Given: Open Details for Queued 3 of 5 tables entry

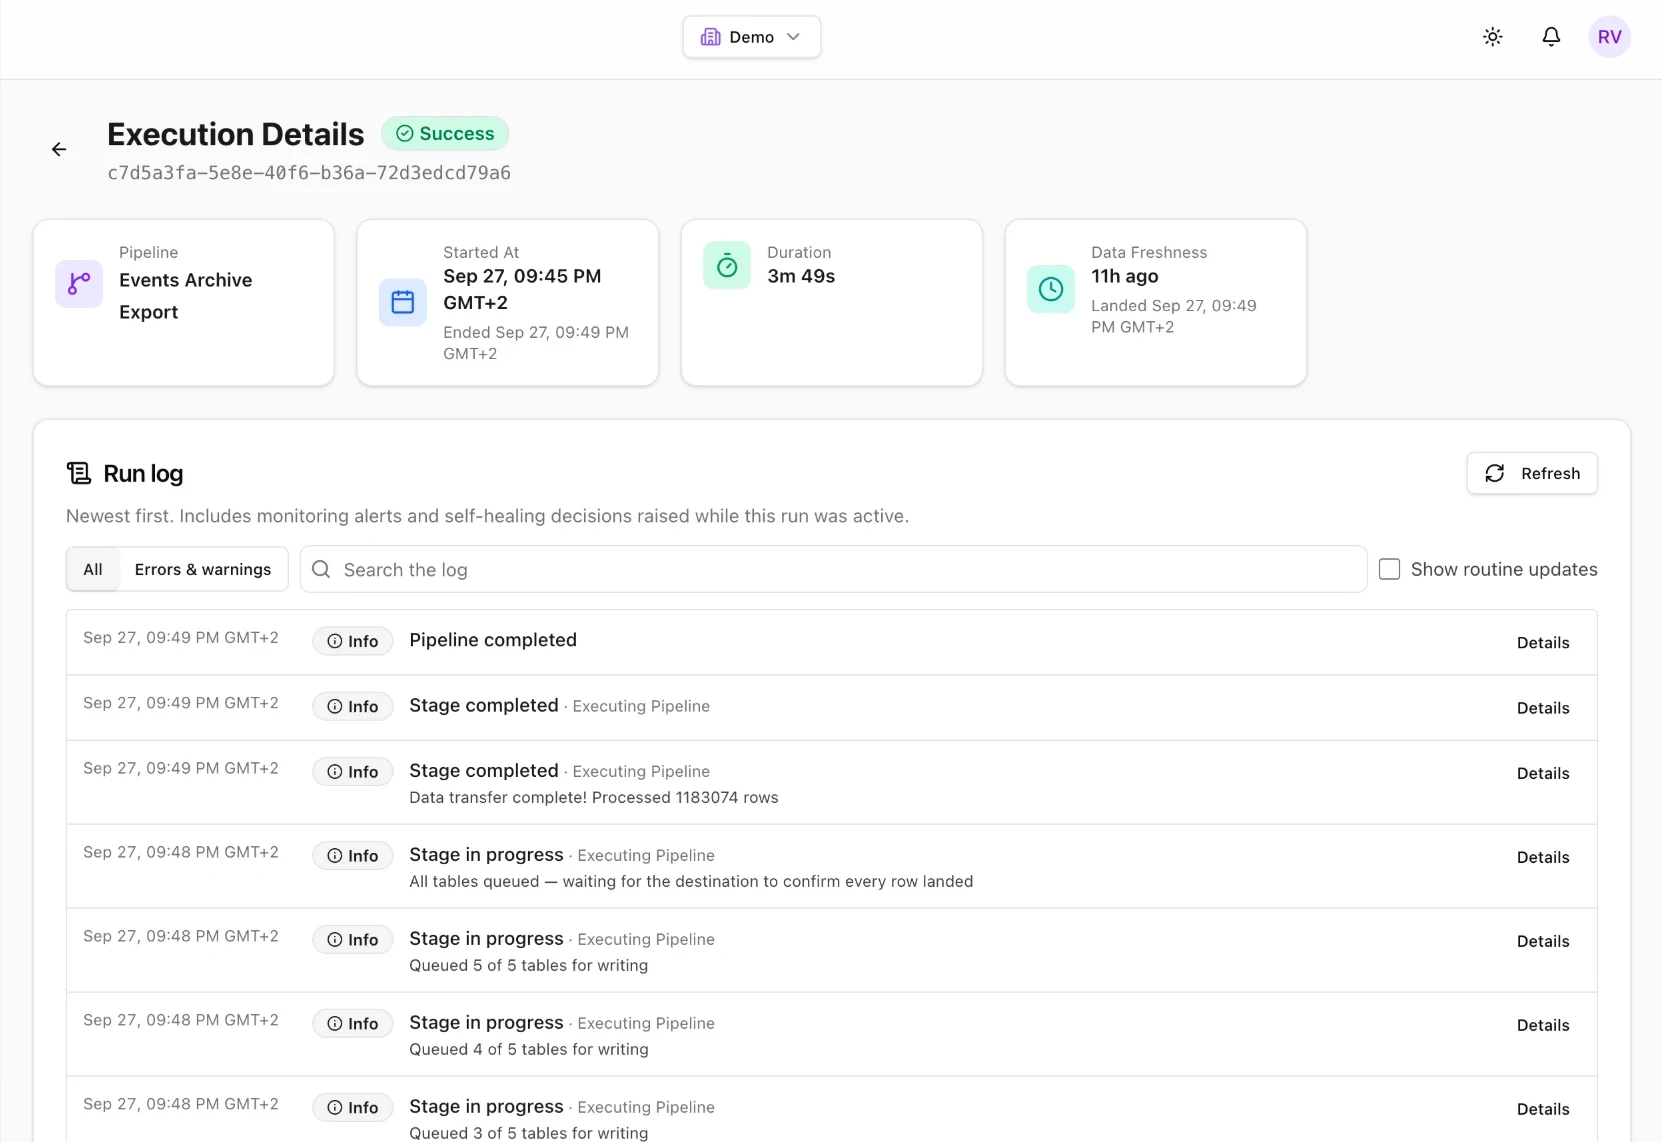Looking at the screenshot, I should pyautogui.click(x=1543, y=1110).
